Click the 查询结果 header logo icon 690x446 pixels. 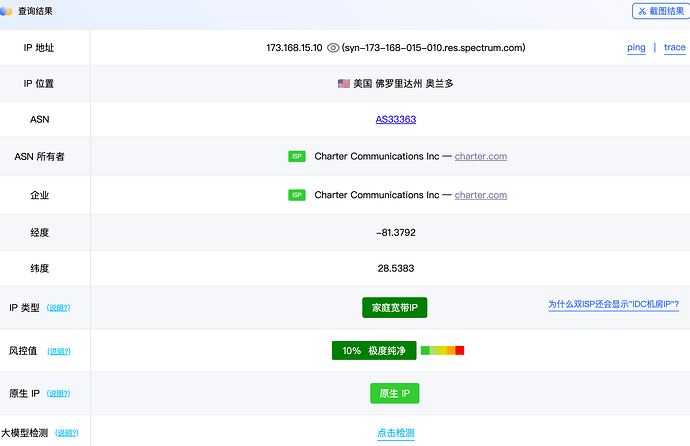click(6, 11)
